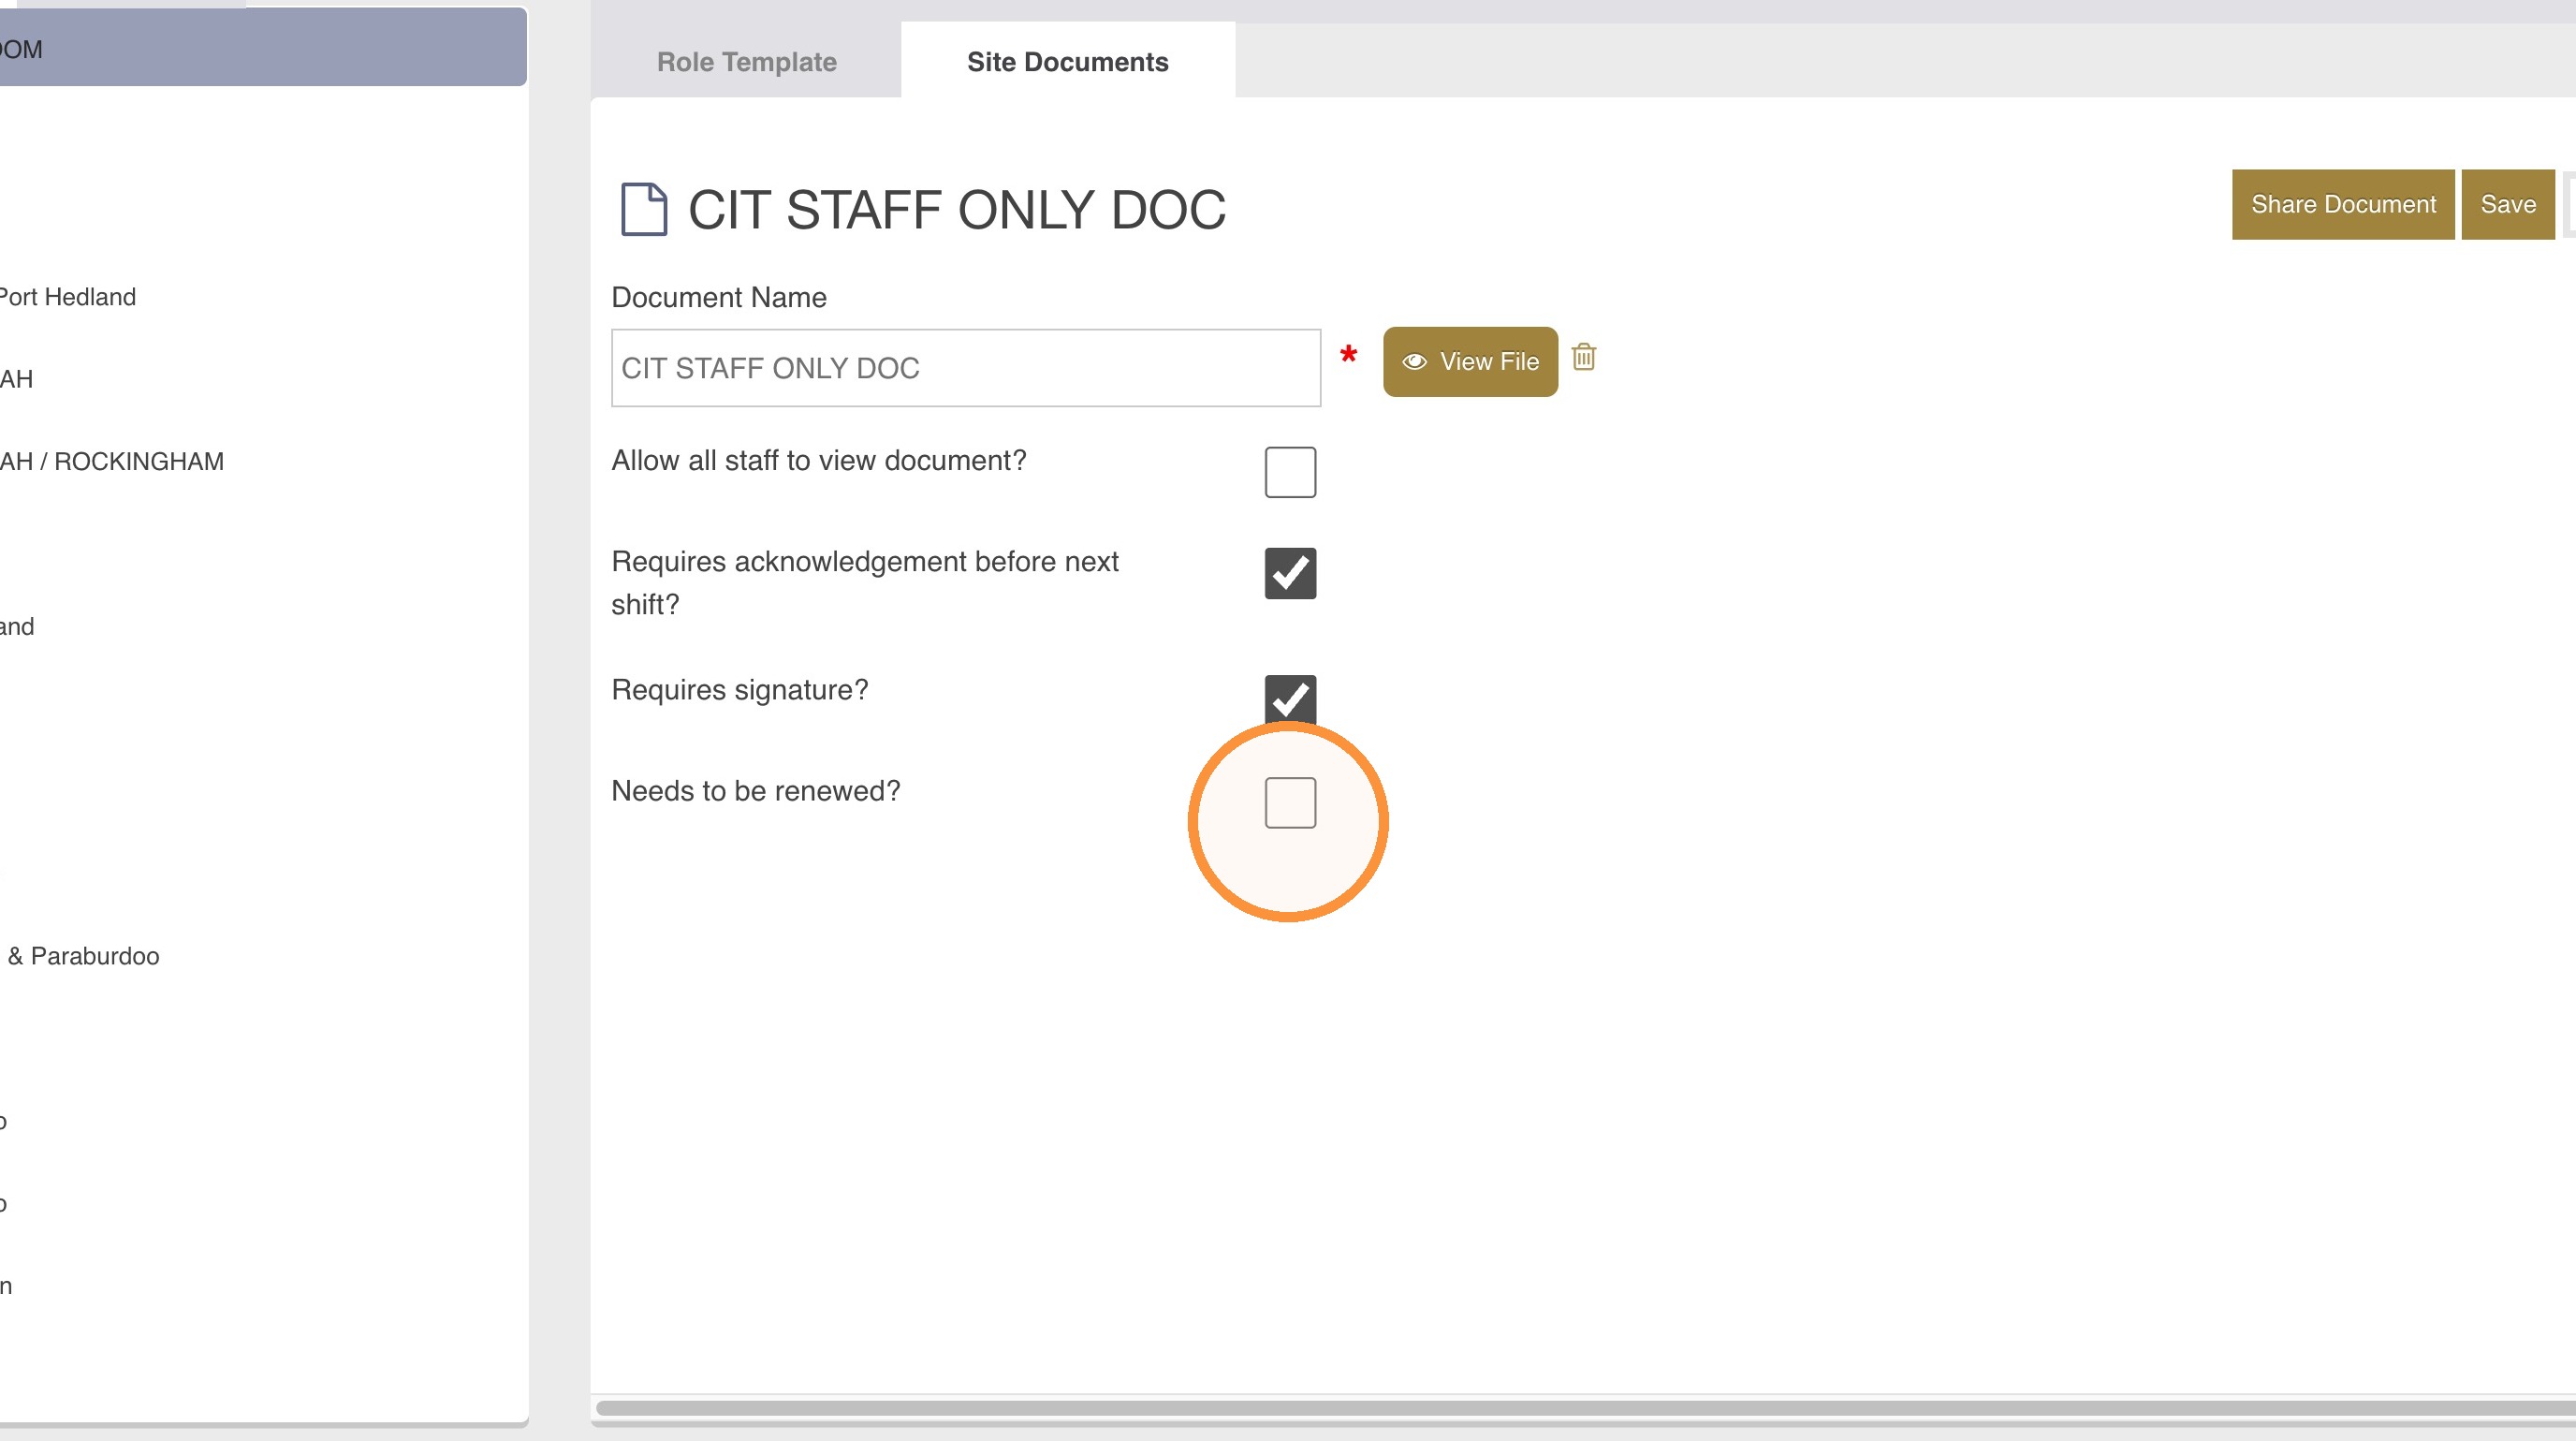2576x1441 pixels.
Task: Uncheck Requires acknowledgement before next shift
Action: click(x=1290, y=573)
